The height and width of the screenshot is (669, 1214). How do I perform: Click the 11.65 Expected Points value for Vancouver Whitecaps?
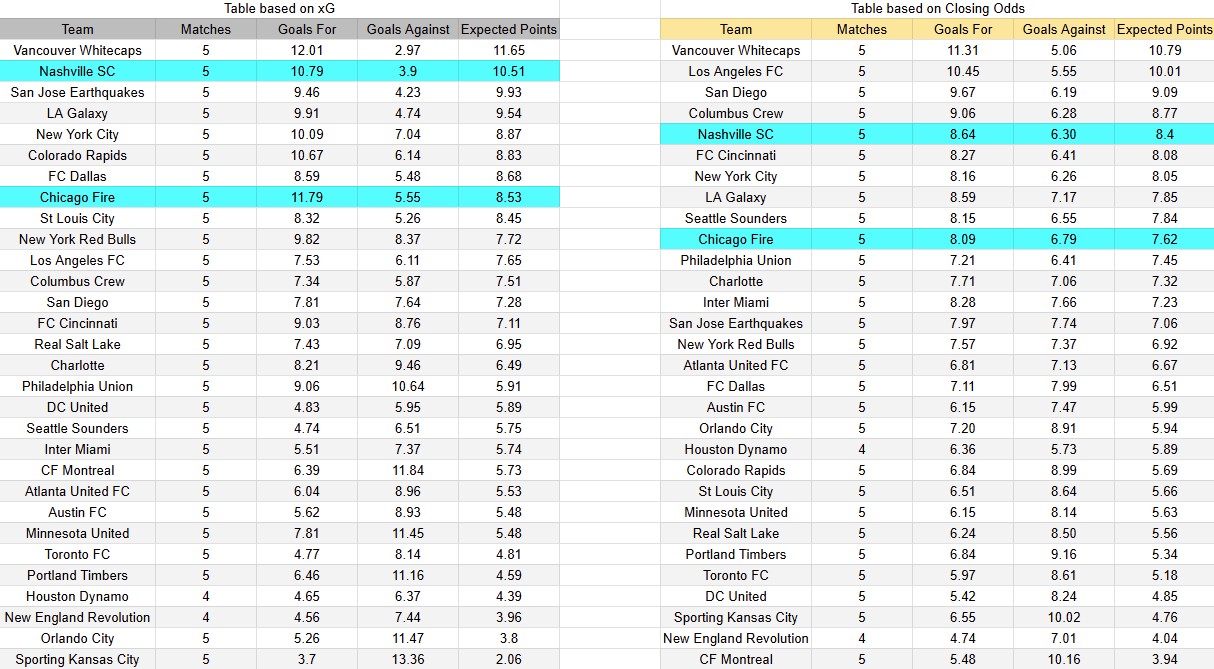508,50
